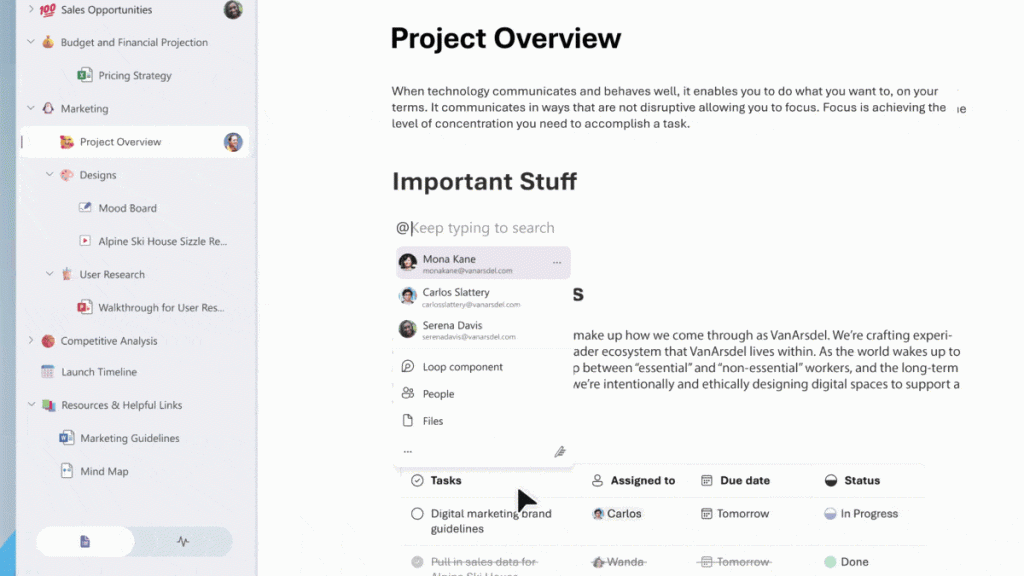
Task: Collapse the Designs subfolder
Action: pyautogui.click(x=50, y=174)
